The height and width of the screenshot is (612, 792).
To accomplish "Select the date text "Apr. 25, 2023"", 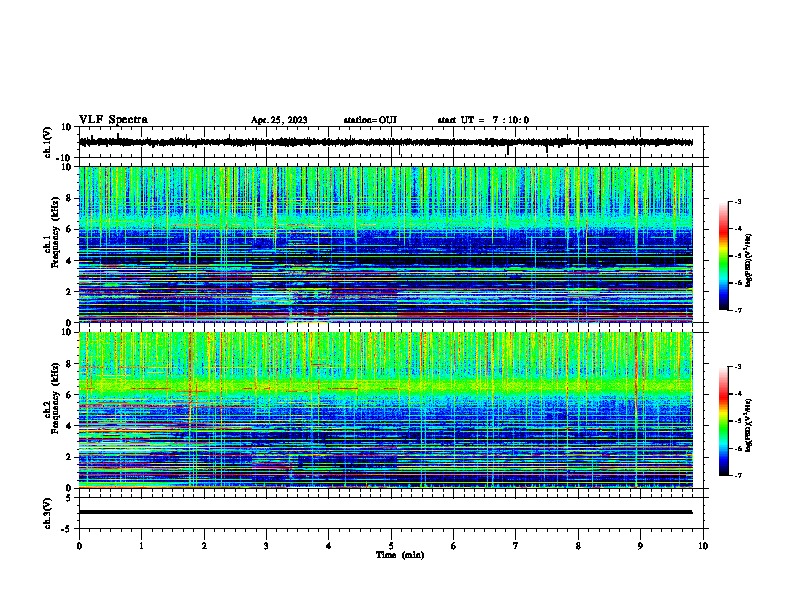I will point(279,120).
